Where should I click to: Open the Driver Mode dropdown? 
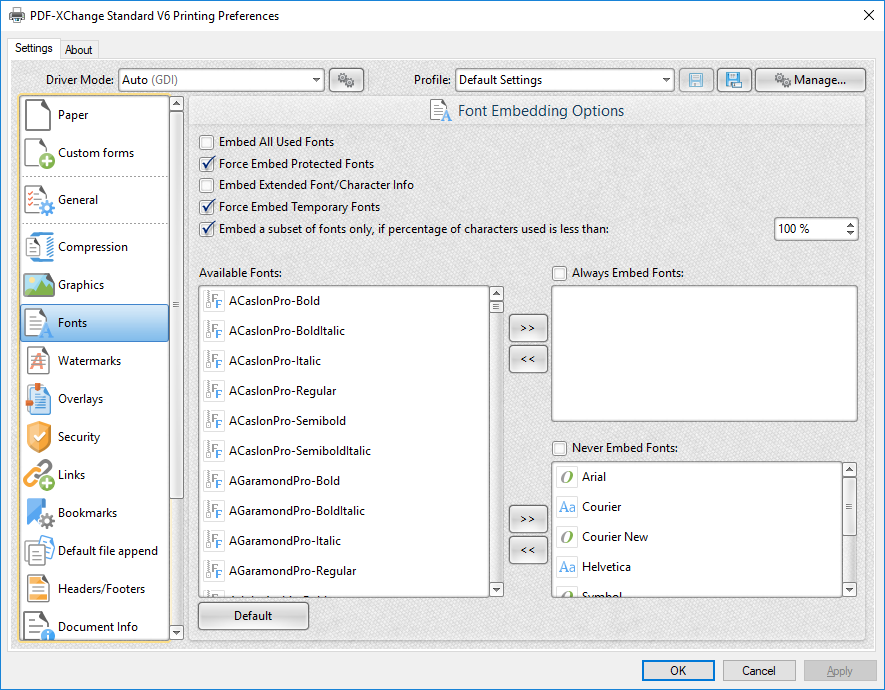click(x=221, y=80)
